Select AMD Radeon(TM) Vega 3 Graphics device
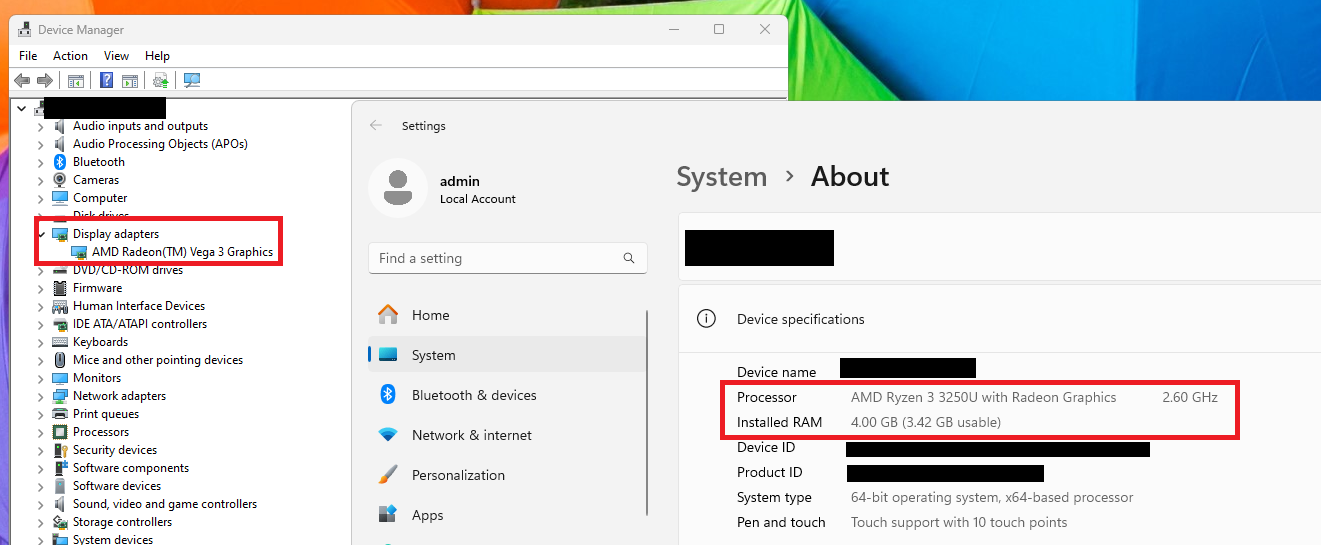Image resolution: width=1321 pixels, height=545 pixels. (x=182, y=252)
